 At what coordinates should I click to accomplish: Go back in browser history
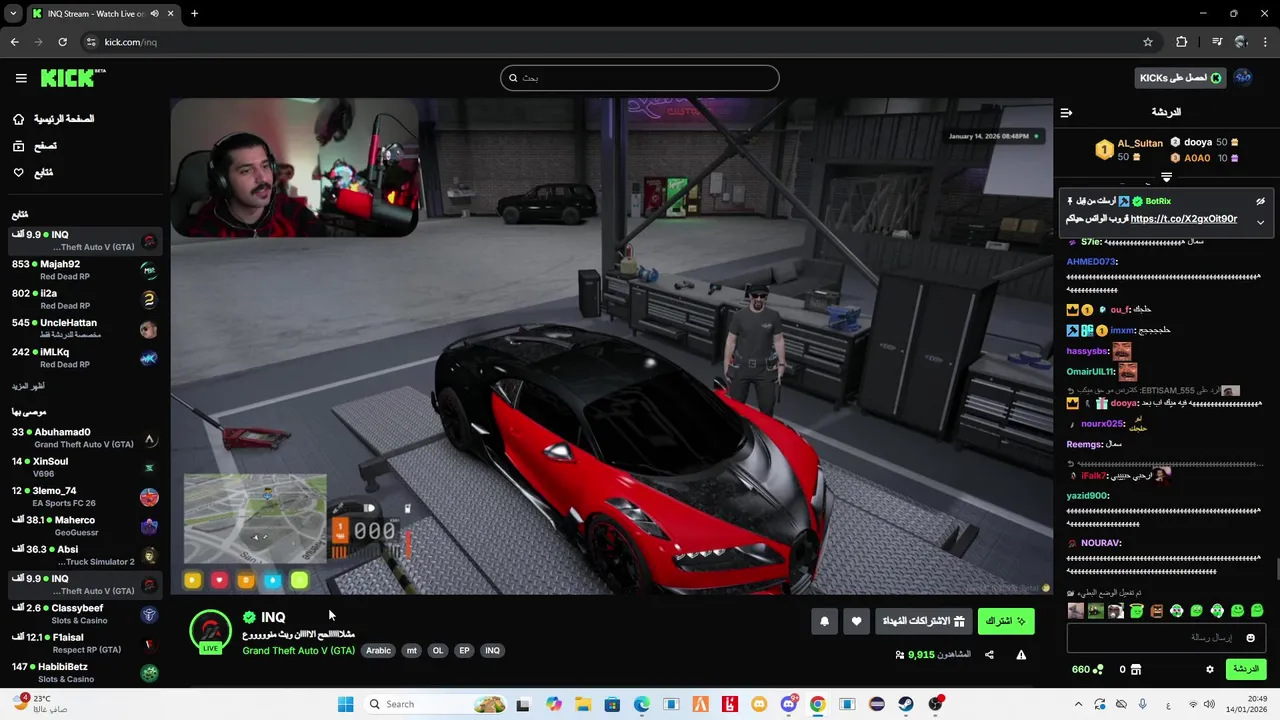point(14,42)
